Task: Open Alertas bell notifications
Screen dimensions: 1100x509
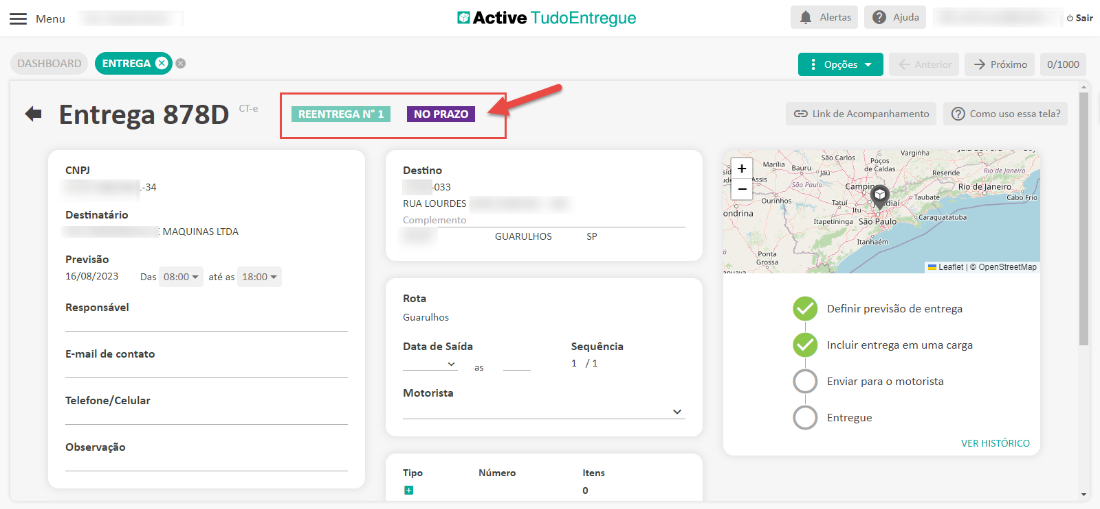Action: 825,18
